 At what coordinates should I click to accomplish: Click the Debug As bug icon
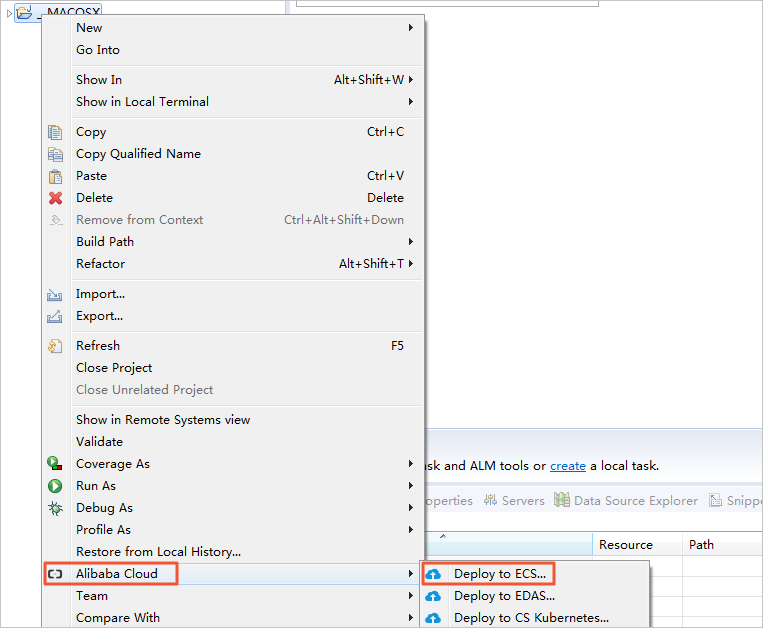55,508
